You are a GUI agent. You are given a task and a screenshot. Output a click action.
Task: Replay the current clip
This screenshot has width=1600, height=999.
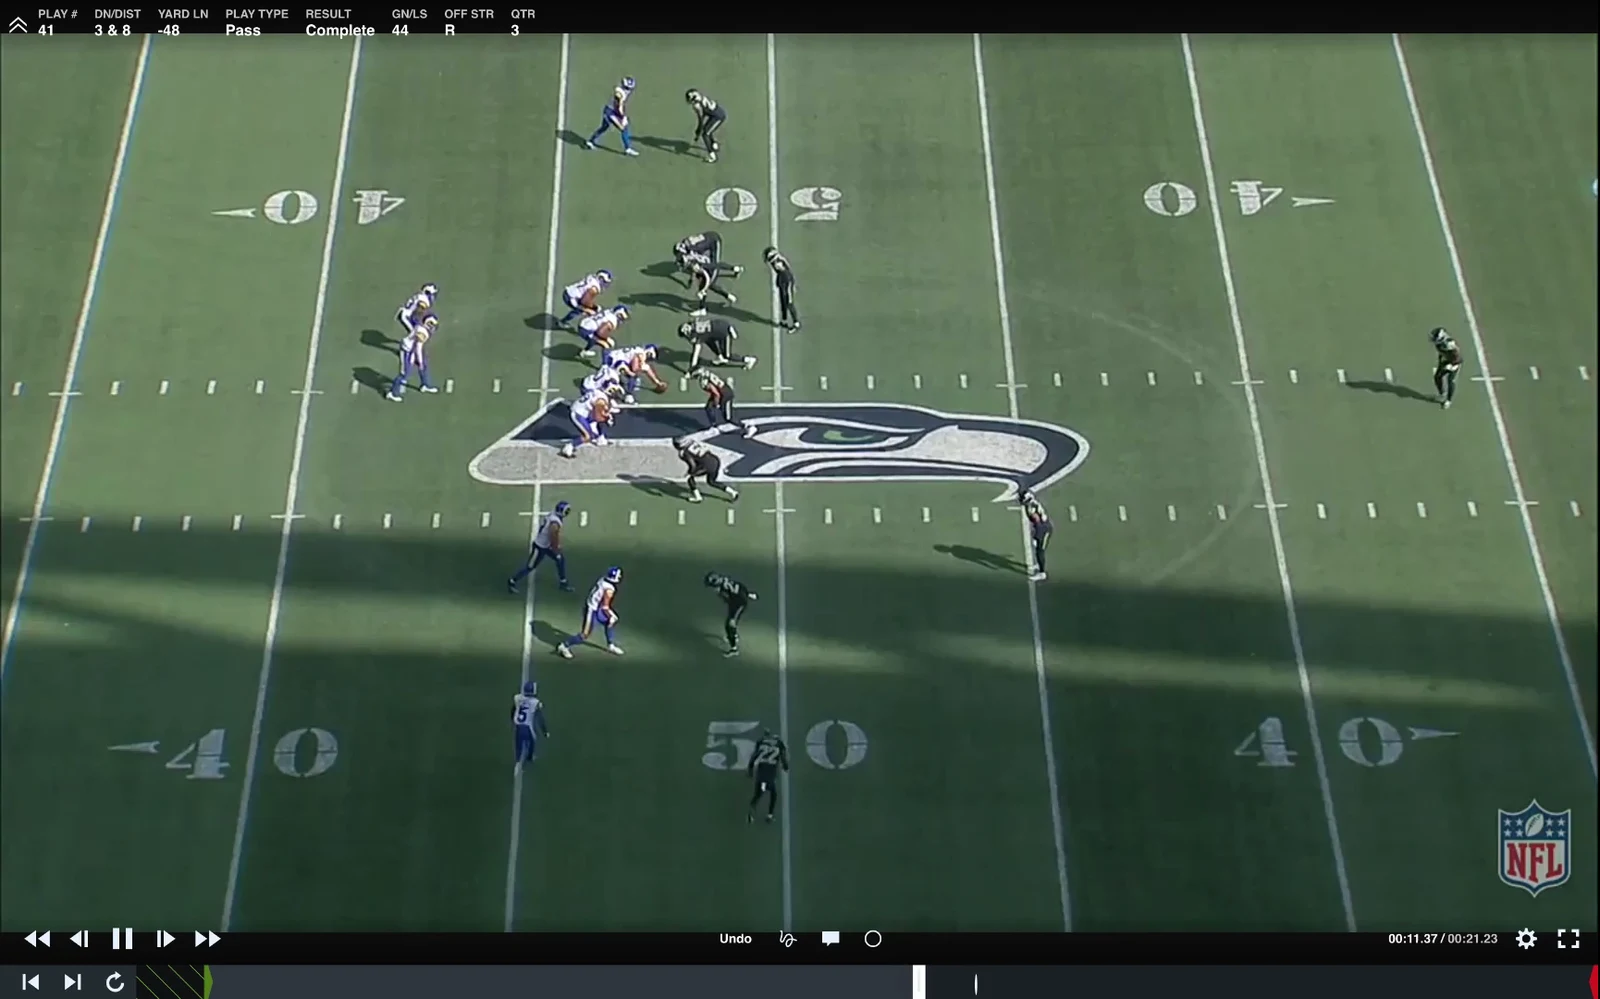point(115,982)
